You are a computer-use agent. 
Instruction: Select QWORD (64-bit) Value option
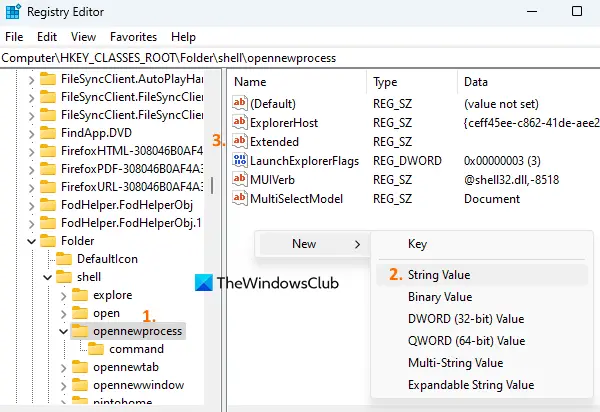[x=482, y=340]
